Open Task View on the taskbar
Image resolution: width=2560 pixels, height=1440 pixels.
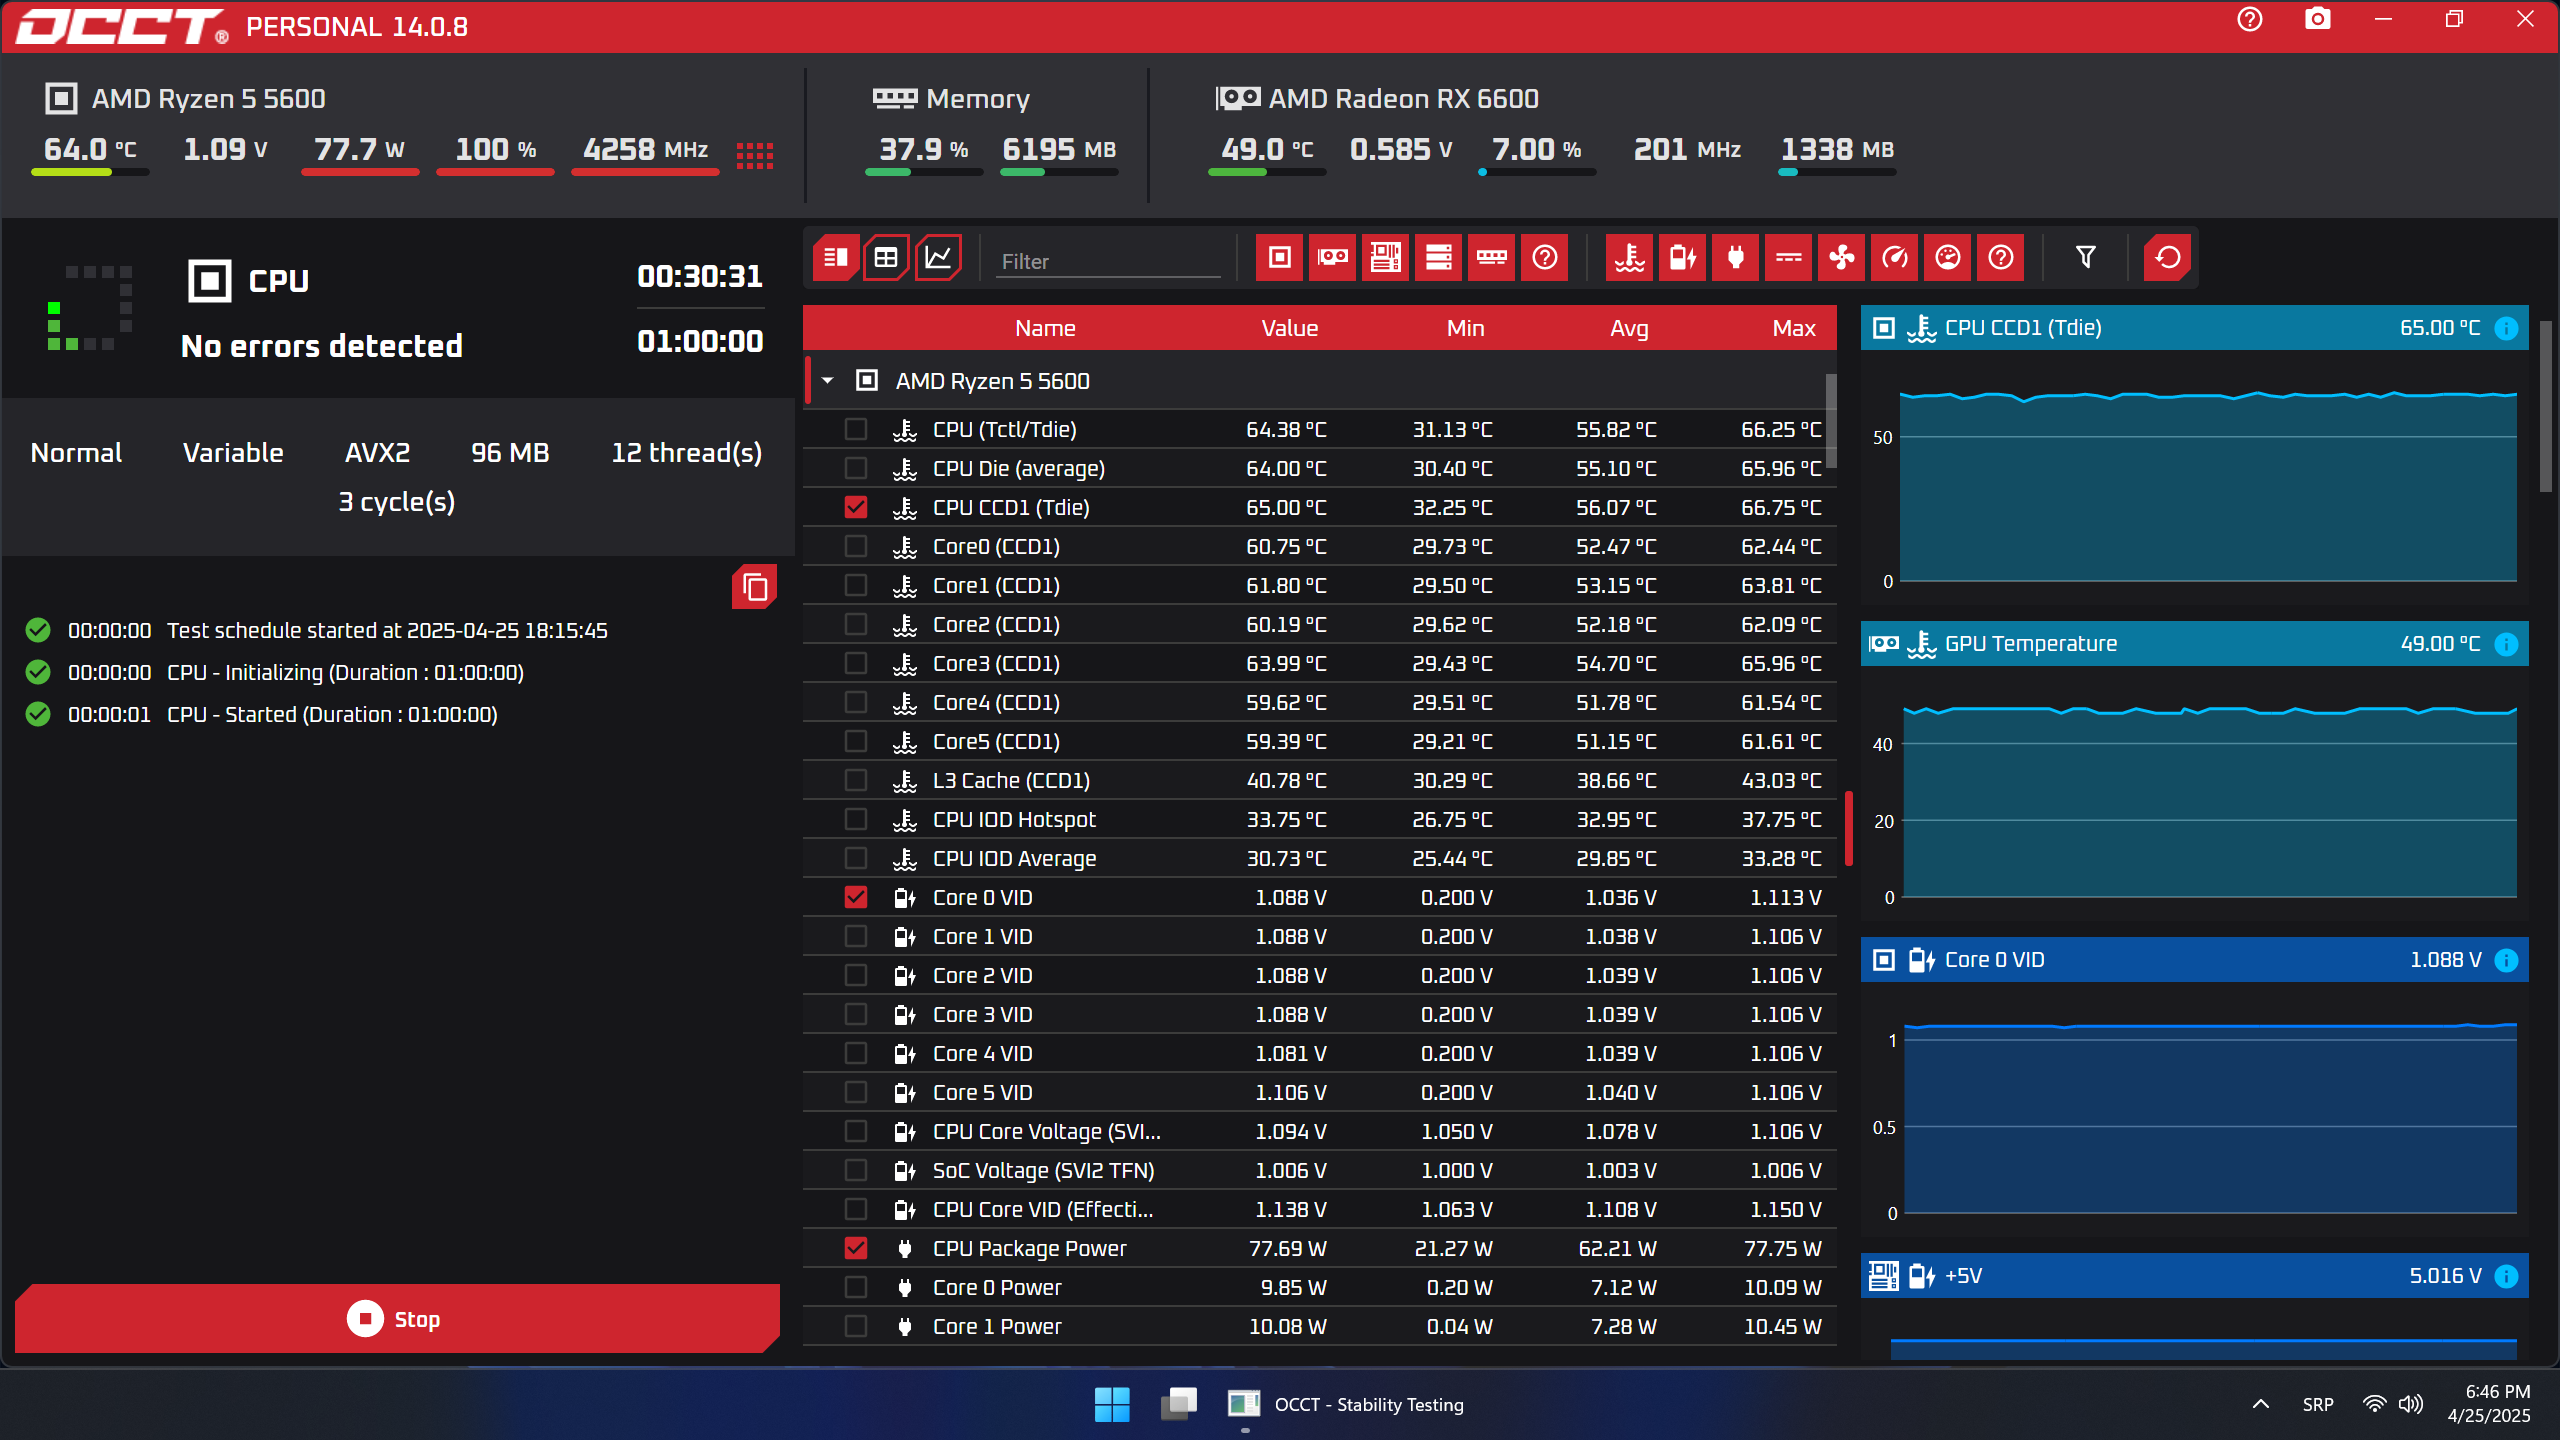click(1179, 1404)
